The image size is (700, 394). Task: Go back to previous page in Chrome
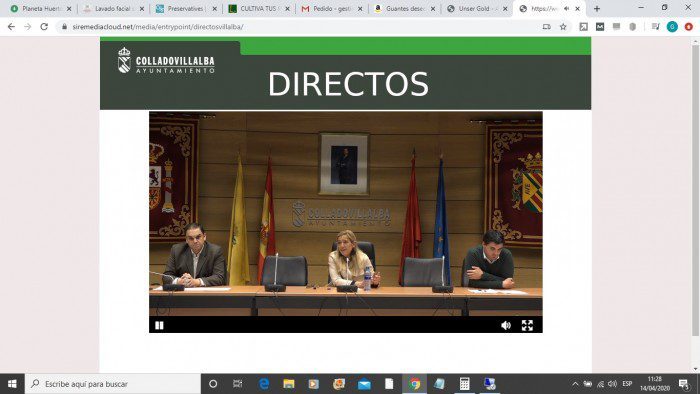(11, 27)
